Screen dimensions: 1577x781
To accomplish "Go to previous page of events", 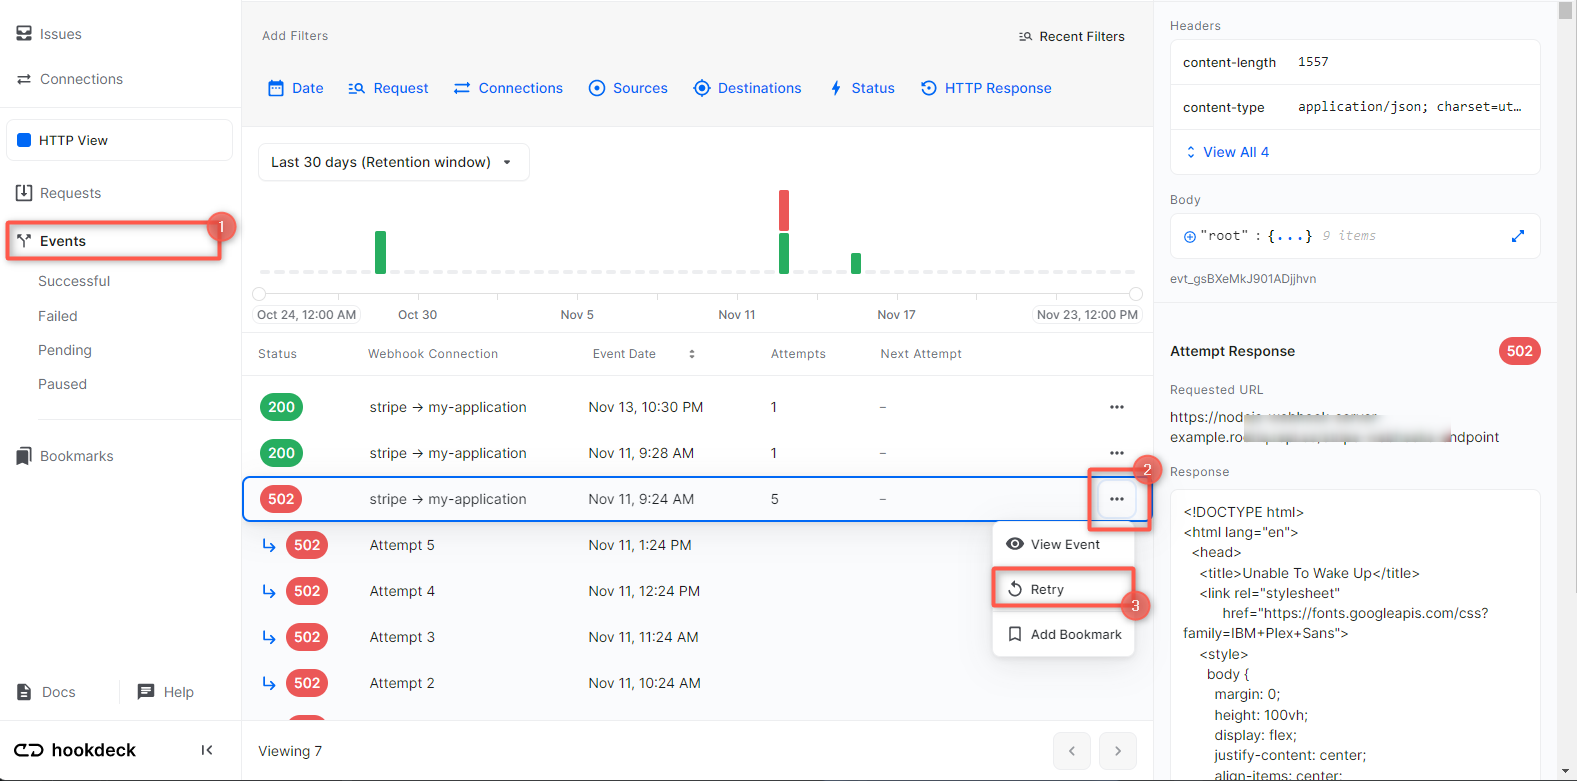I will pyautogui.click(x=1072, y=751).
